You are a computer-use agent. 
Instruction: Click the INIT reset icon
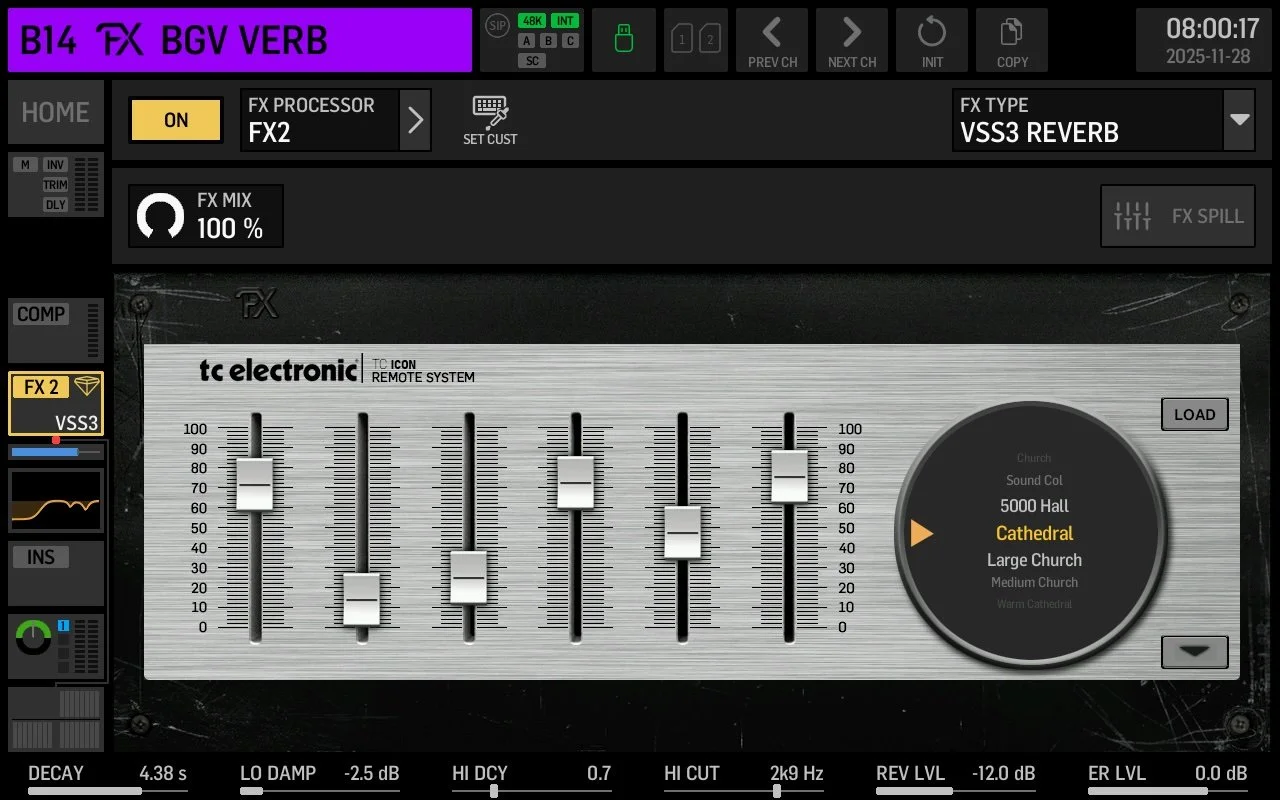932,40
